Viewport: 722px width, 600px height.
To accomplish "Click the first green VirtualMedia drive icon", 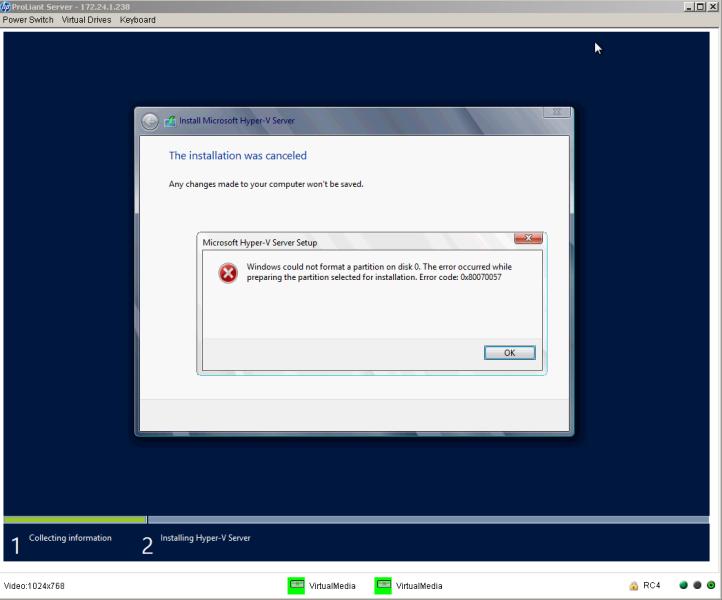I will pyautogui.click(x=296, y=585).
